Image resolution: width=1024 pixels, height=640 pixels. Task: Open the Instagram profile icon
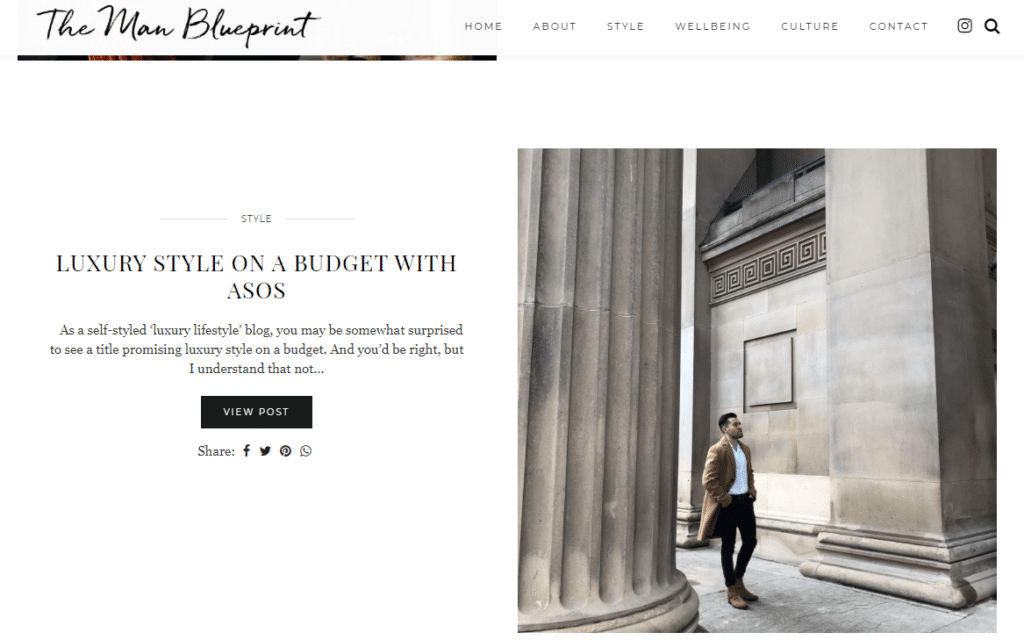pyautogui.click(x=964, y=26)
